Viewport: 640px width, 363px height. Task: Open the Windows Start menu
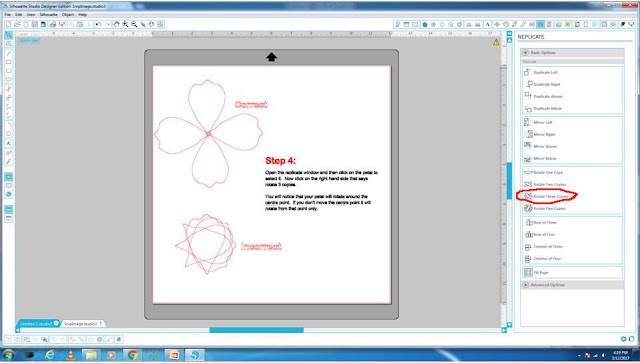tap(8, 355)
